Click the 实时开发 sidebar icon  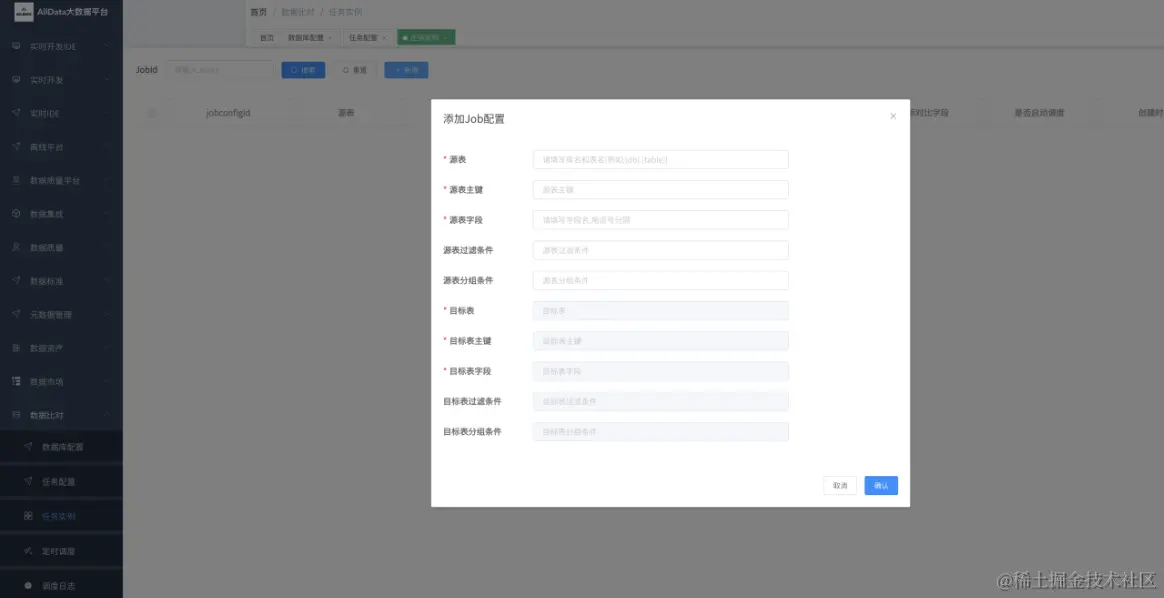click(16, 79)
